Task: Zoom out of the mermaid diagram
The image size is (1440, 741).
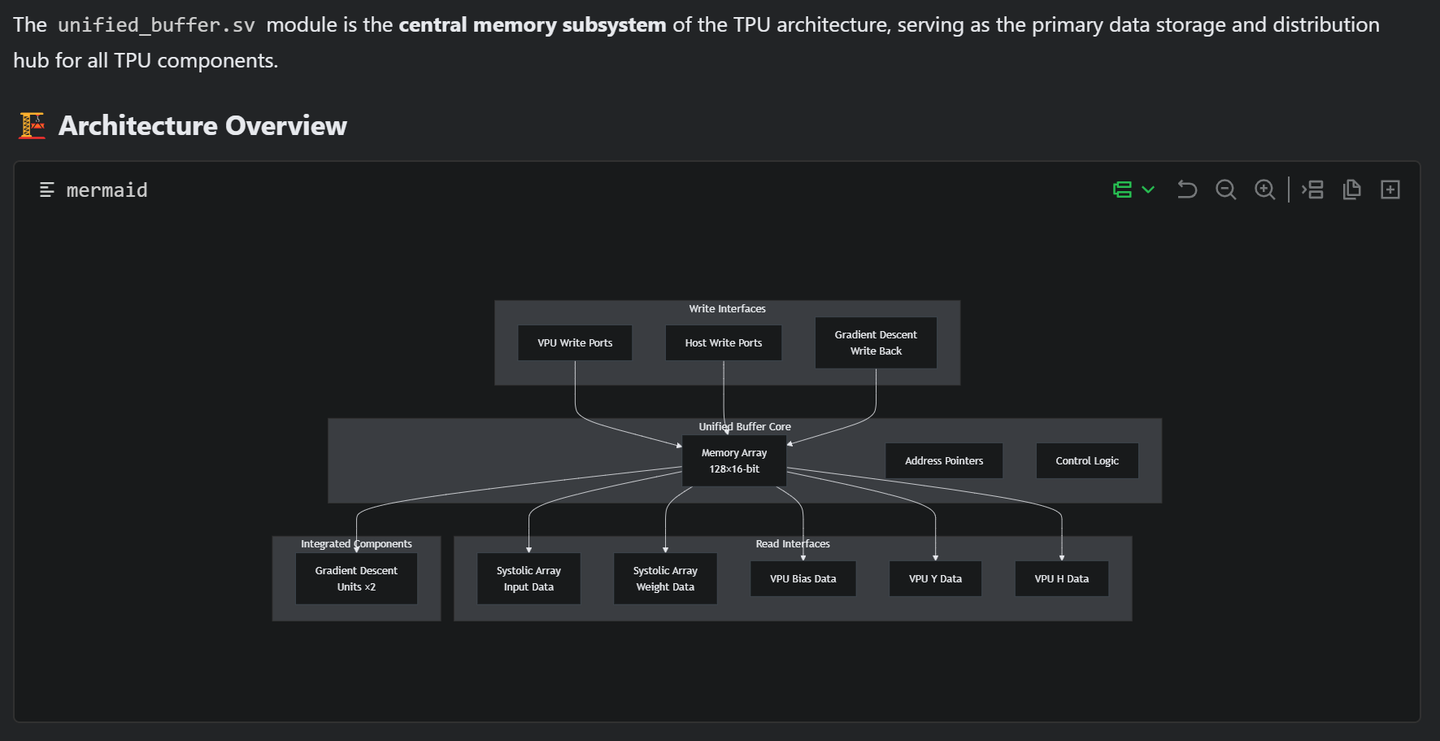Action: pyautogui.click(x=1226, y=190)
